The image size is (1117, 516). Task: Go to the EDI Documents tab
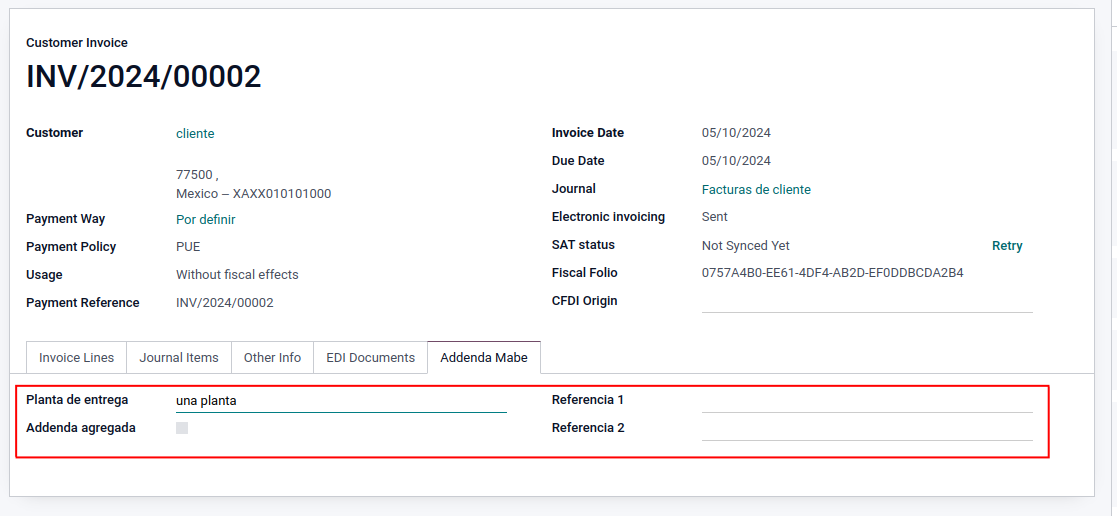click(370, 357)
